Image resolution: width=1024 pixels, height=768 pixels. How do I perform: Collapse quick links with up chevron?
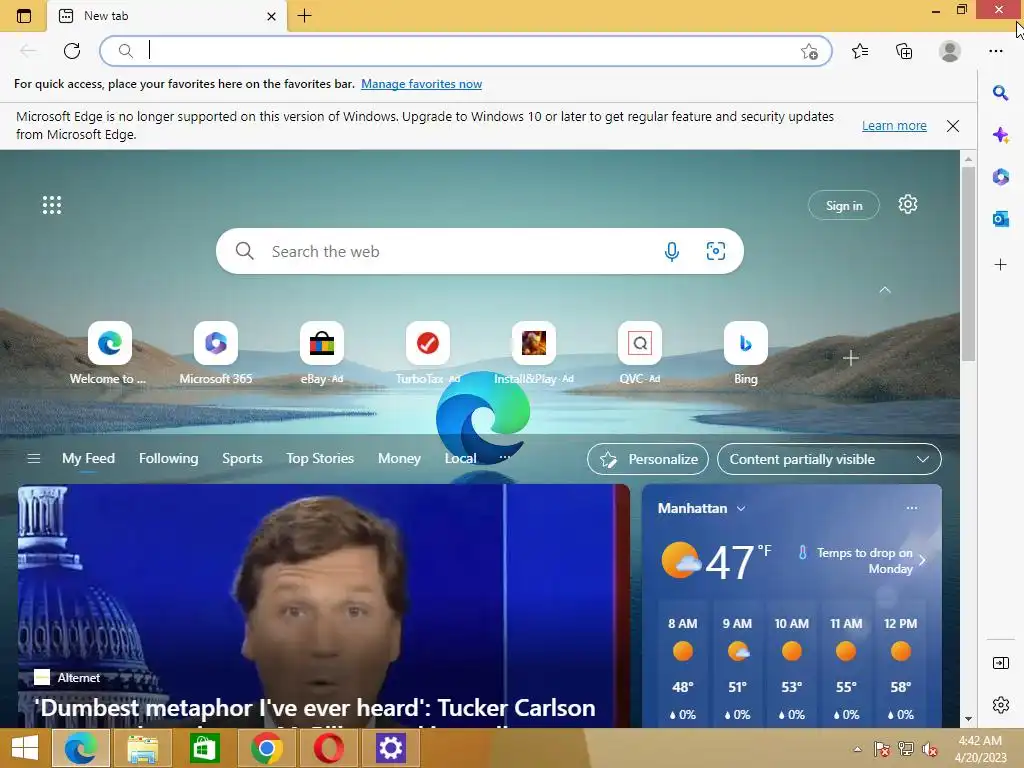pos(885,290)
